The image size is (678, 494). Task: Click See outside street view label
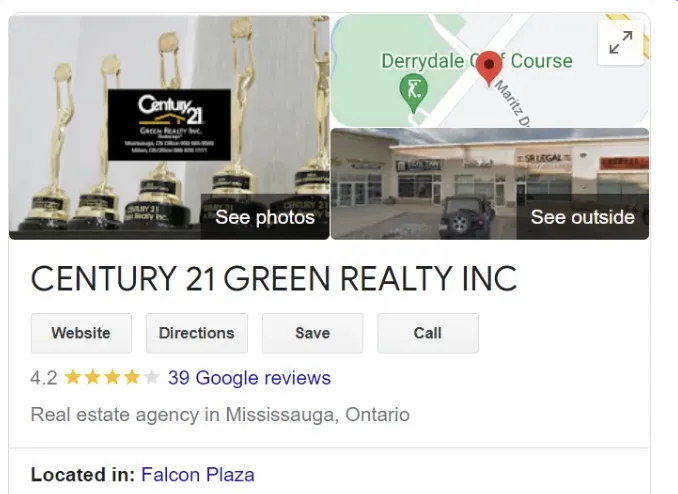[x=582, y=217]
